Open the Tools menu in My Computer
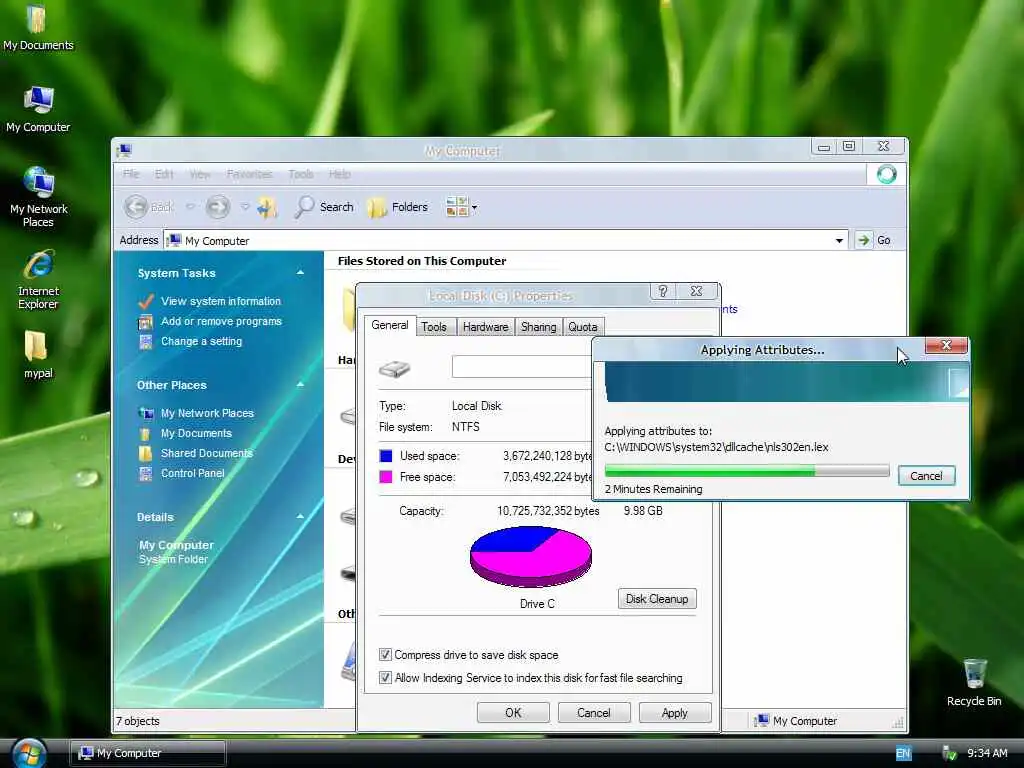The image size is (1024, 768). point(301,174)
